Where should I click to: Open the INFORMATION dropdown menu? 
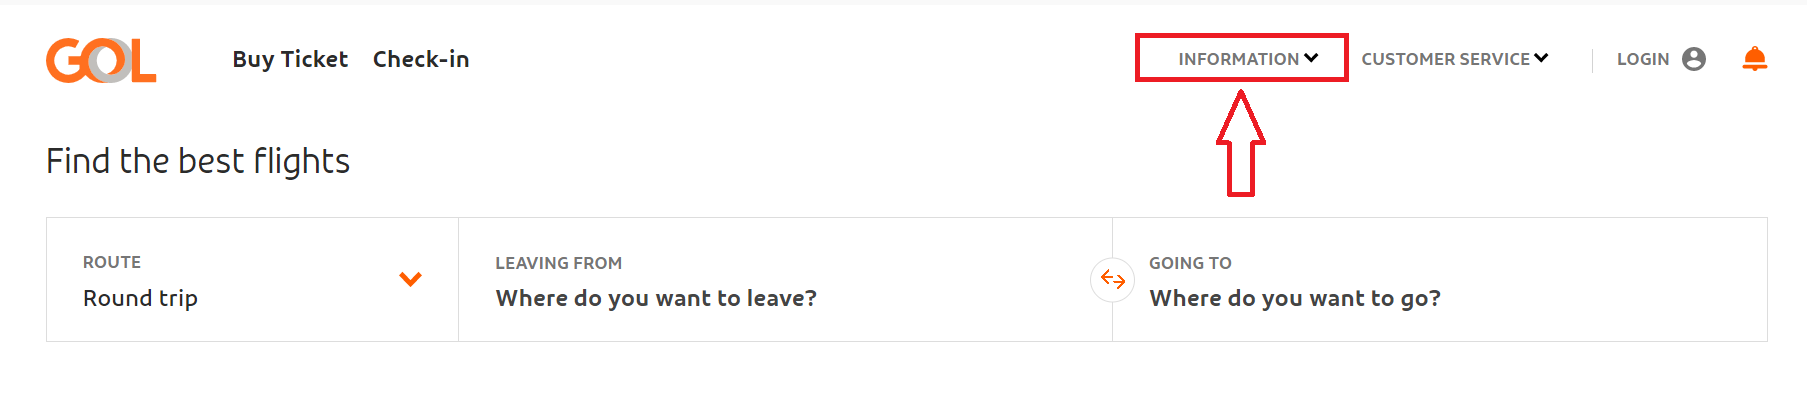coord(1248,59)
